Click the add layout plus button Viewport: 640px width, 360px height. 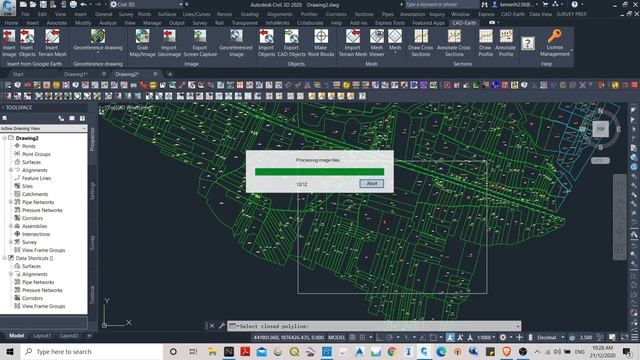(x=89, y=336)
